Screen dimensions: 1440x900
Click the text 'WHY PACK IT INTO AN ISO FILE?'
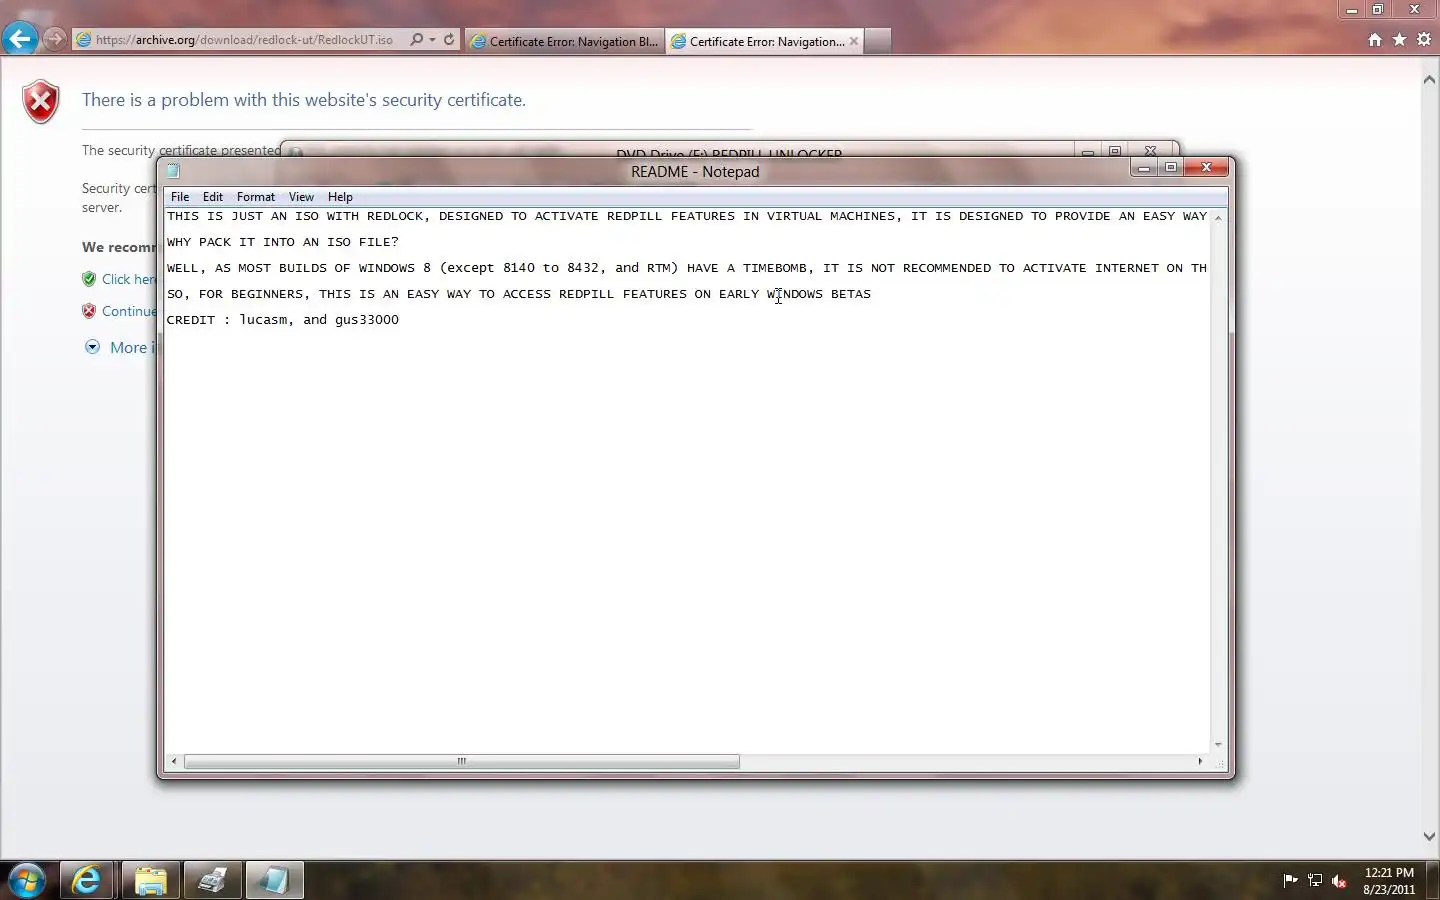click(x=283, y=242)
